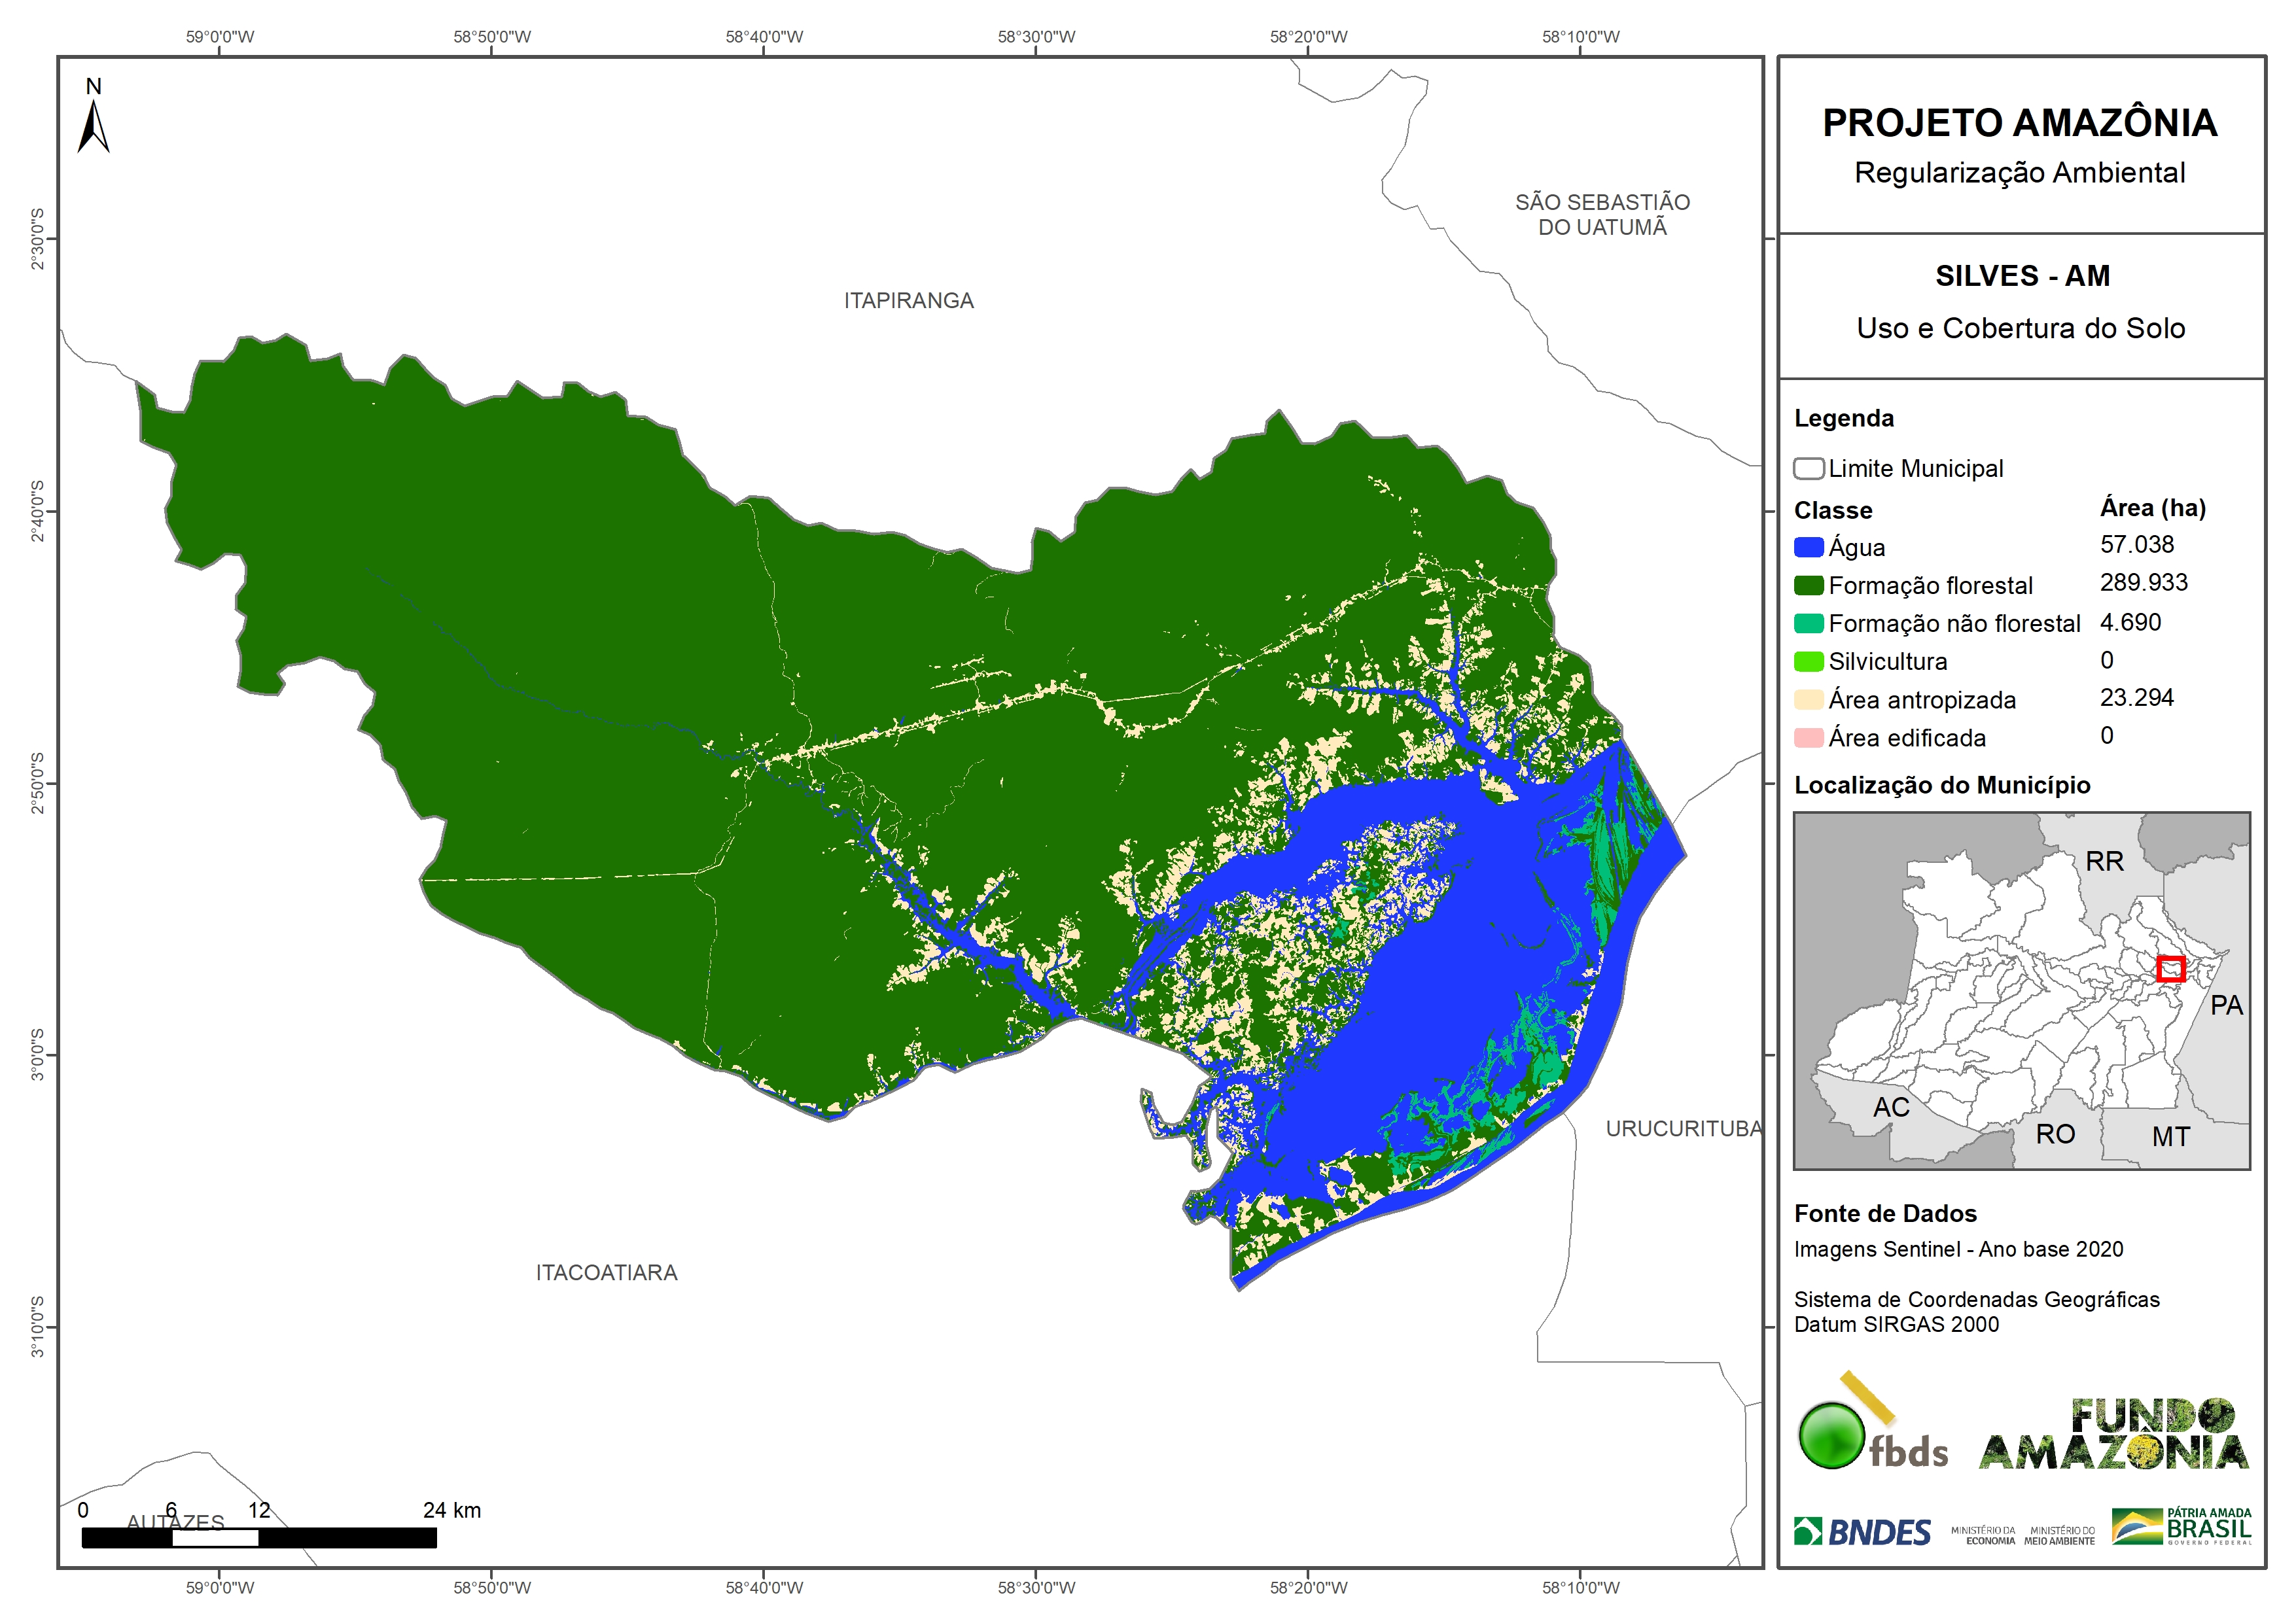
Task: Click the north arrow compass icon
Action: 93,127
